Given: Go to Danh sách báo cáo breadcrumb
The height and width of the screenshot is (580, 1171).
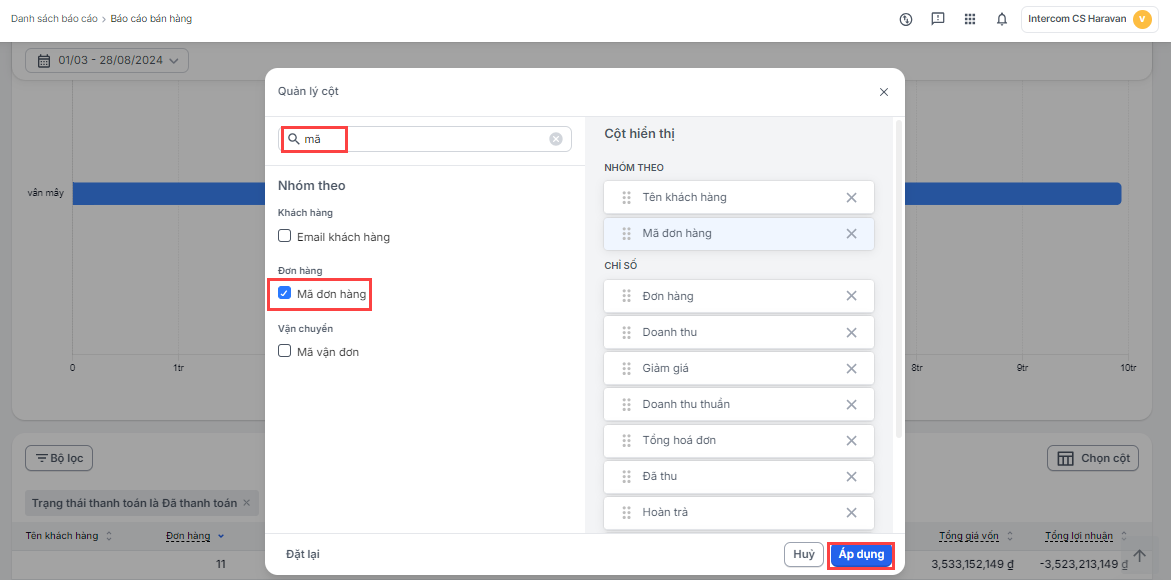Looking at the screenshot, I should pyautogui.click(x=54, y=19).
